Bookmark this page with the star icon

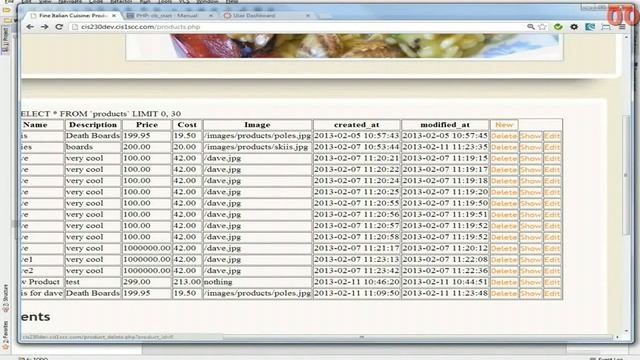coord(542,27)
